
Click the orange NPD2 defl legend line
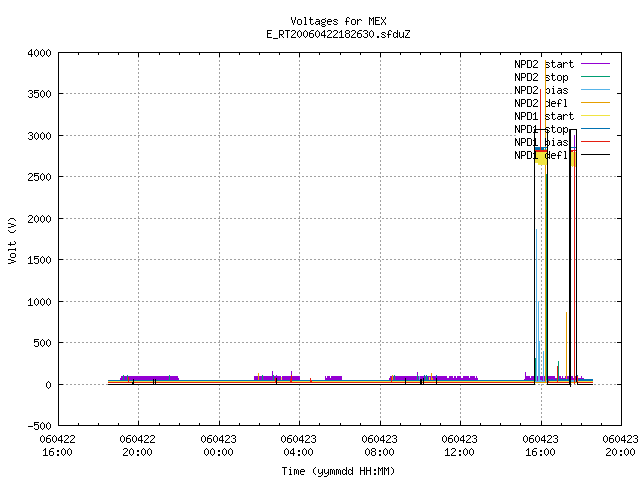pos(595,103)
